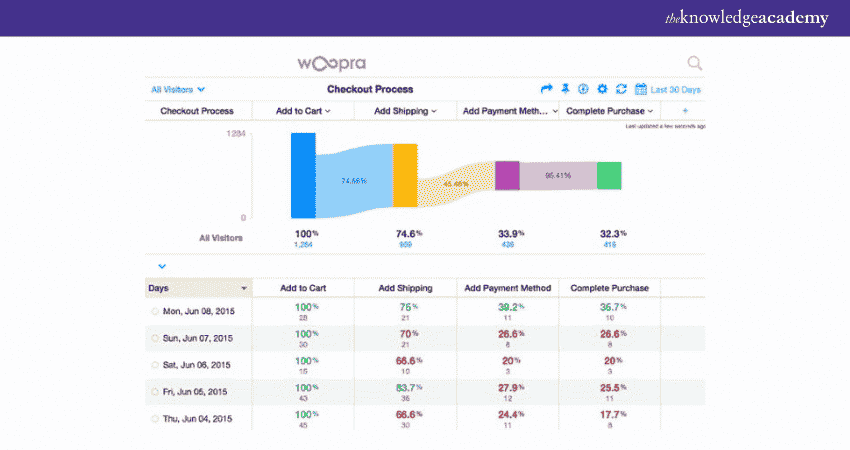Expand the Add to Cart step dropdown

click(303, 111)
